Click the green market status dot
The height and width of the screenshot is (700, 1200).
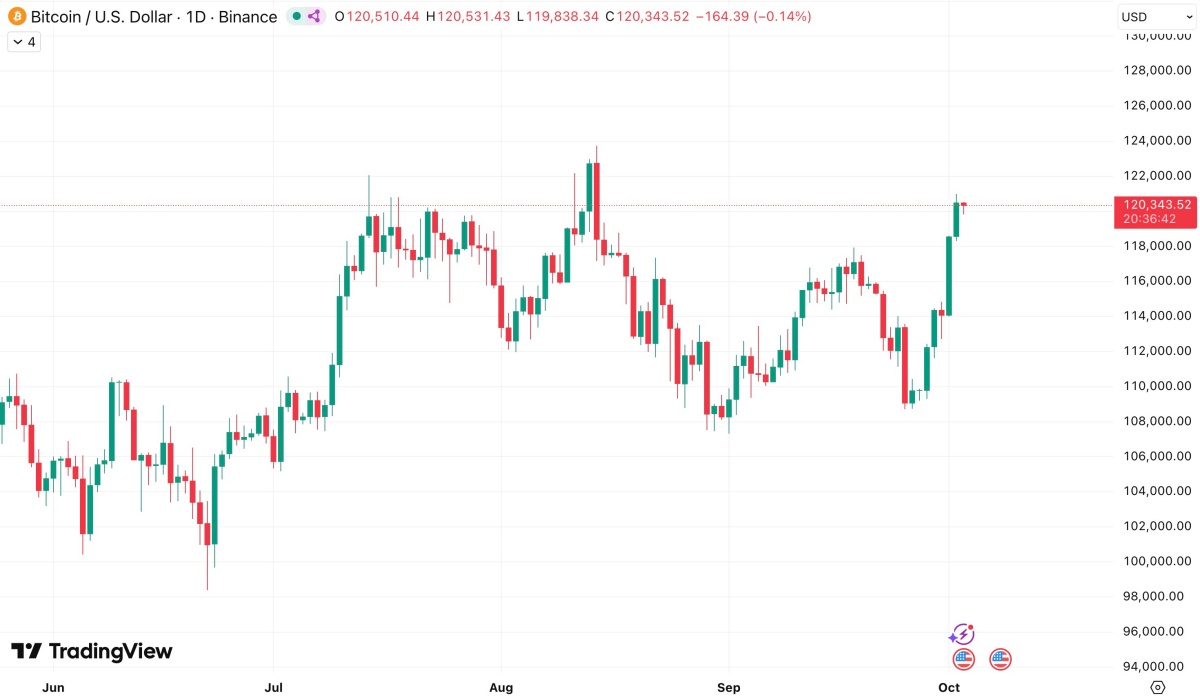click(297, 16)
